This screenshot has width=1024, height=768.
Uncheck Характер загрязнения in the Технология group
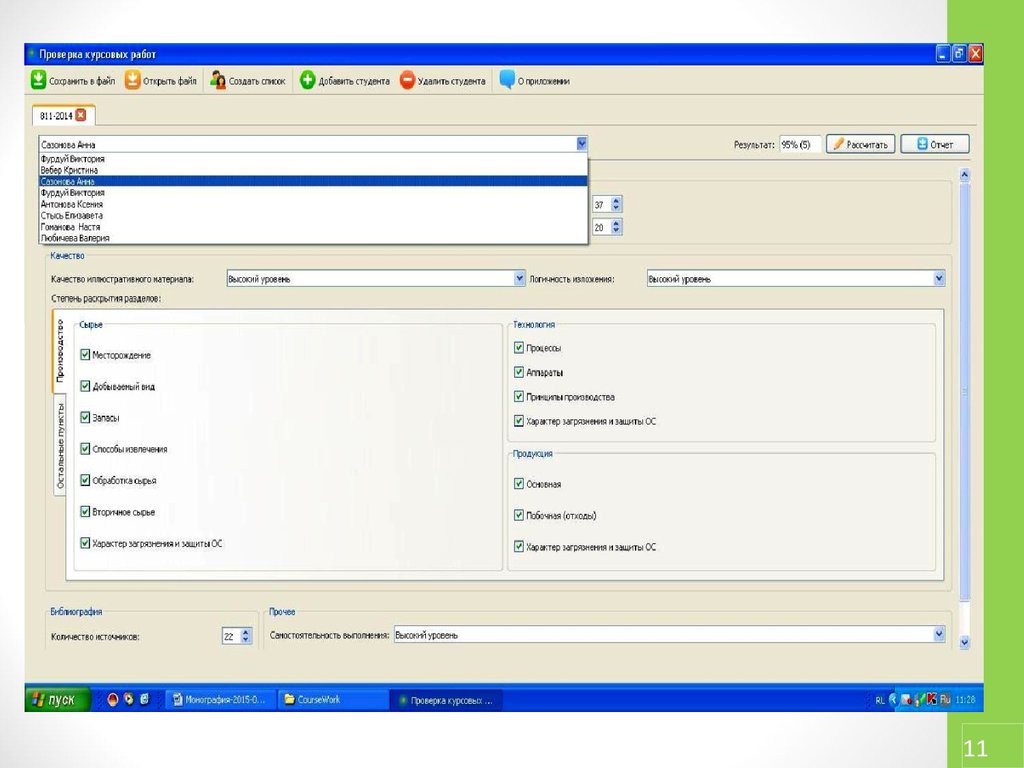pyautogui.click(x=519, y=421)
